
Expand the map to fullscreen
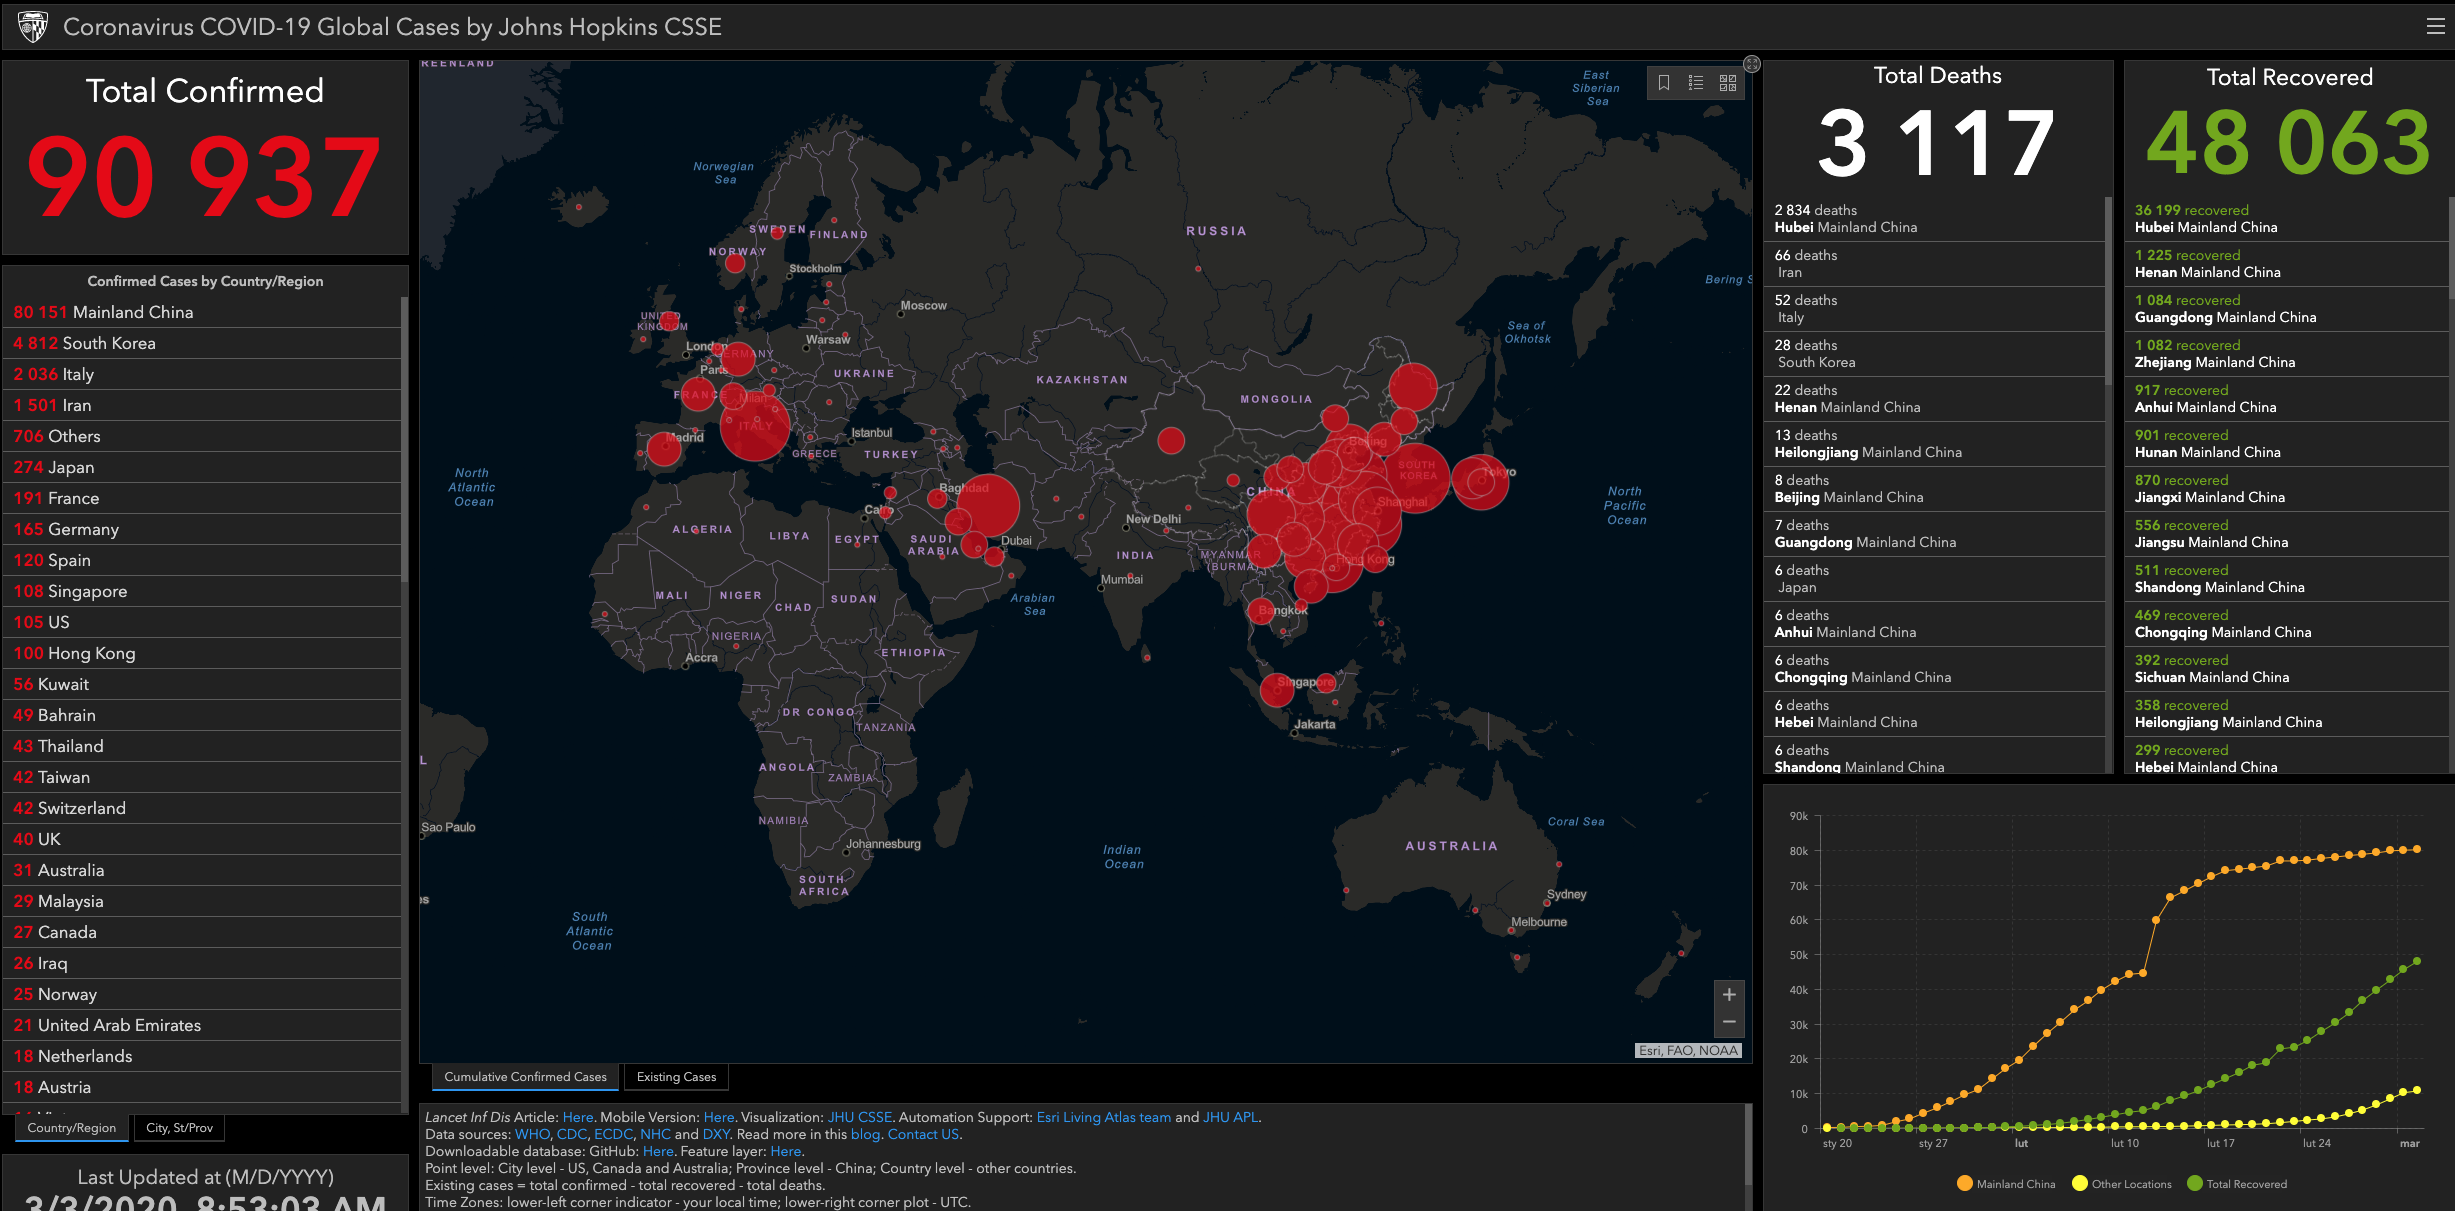[x=1752, y=64]
